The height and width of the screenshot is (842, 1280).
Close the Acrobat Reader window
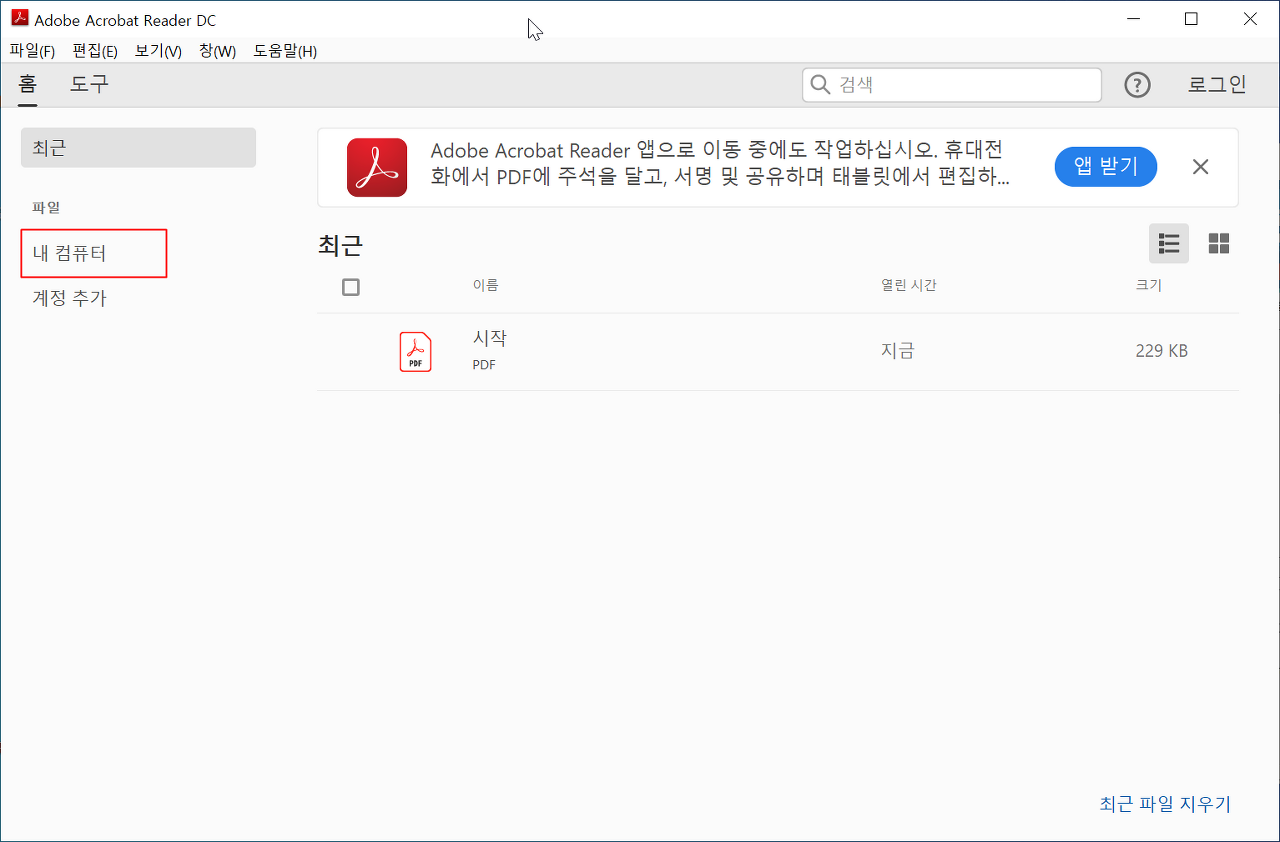pyautogui.click(x=1250, y=19)
